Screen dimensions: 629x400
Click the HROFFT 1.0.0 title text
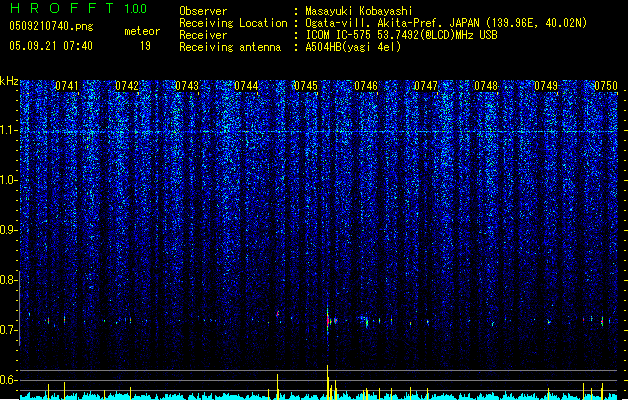coord(78,8)
